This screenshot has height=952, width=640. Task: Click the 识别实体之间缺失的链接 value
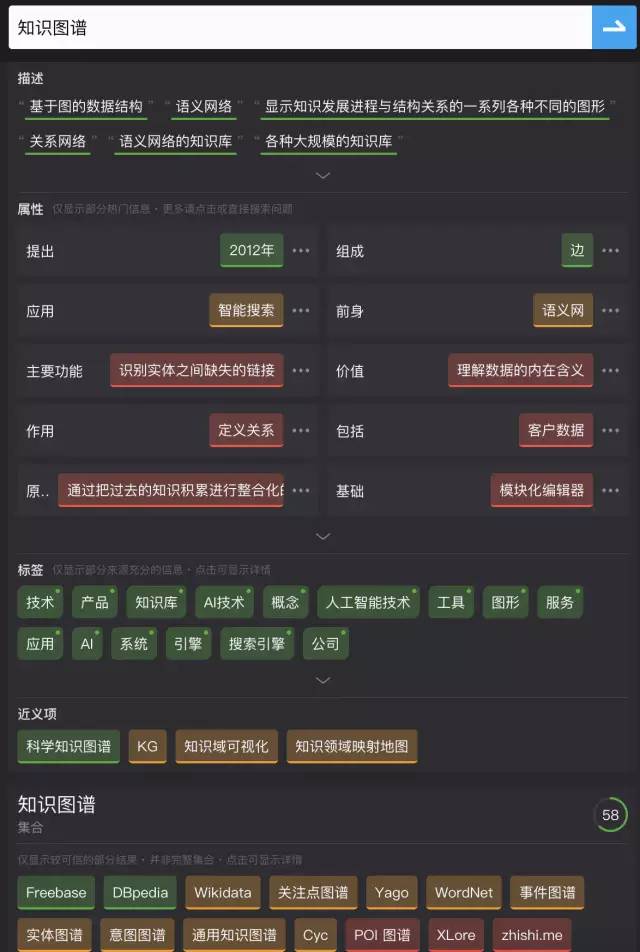[x=197, y=371]
